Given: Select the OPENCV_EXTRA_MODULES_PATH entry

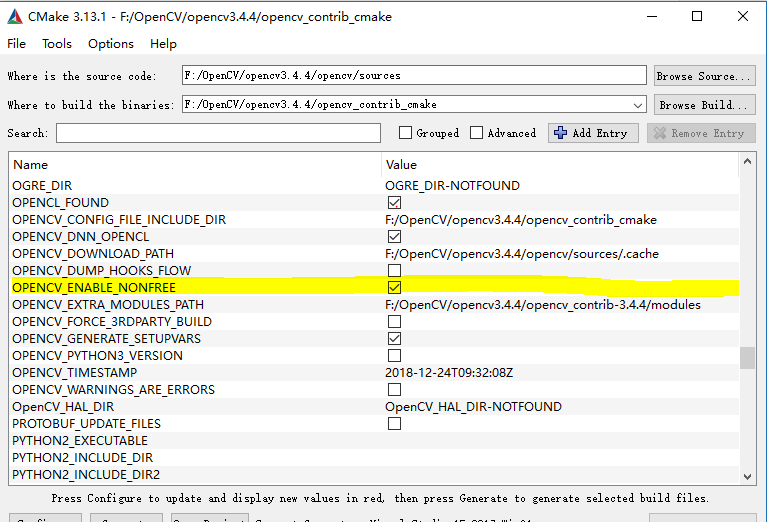Looking at the screenshot, I should pyautogui.click(x=108, y=305).
